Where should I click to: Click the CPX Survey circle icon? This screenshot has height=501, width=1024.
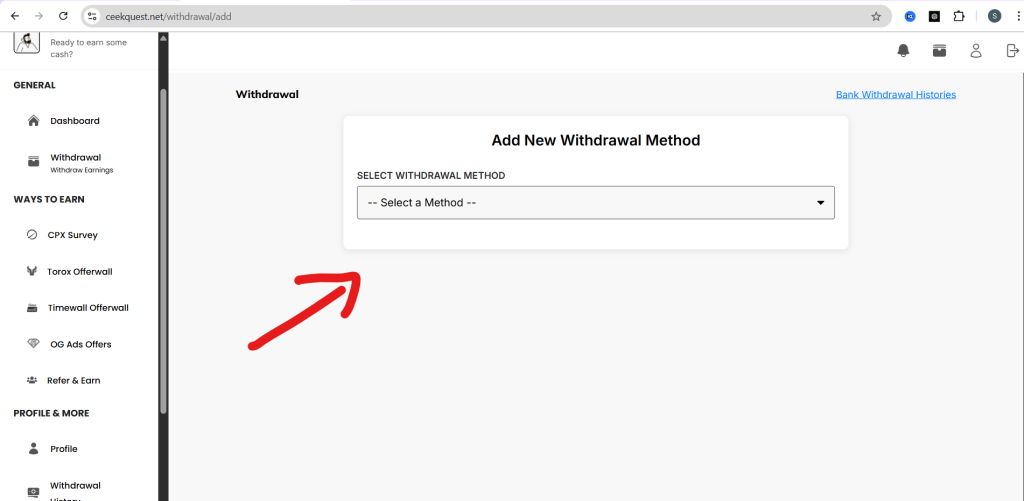coord(32,235)
